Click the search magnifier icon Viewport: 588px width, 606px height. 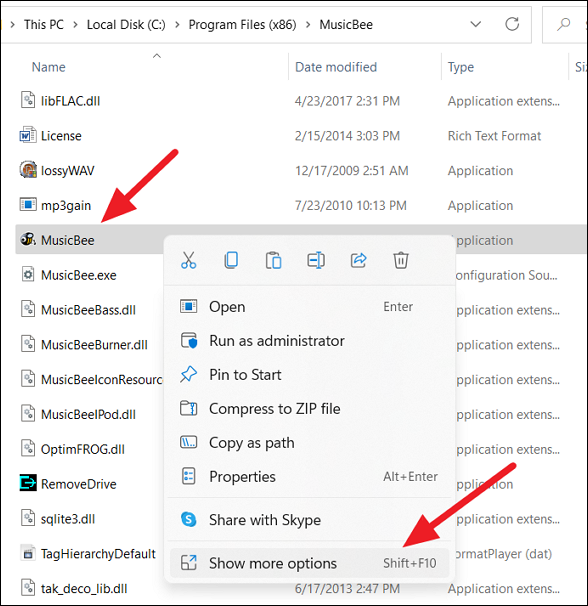point(563,24)
